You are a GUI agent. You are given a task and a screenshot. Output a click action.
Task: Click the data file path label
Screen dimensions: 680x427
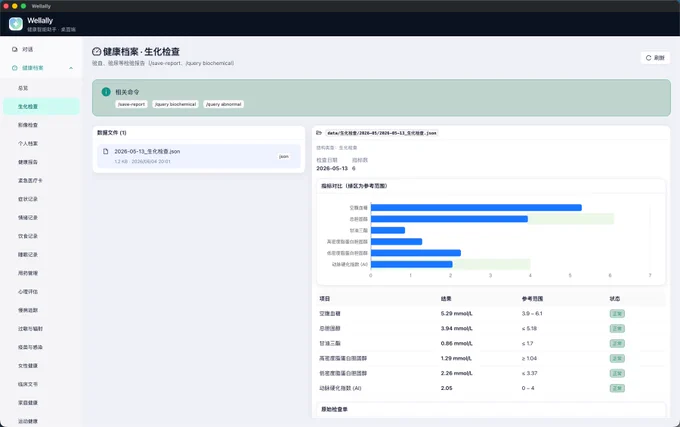[x=382, y=133]
